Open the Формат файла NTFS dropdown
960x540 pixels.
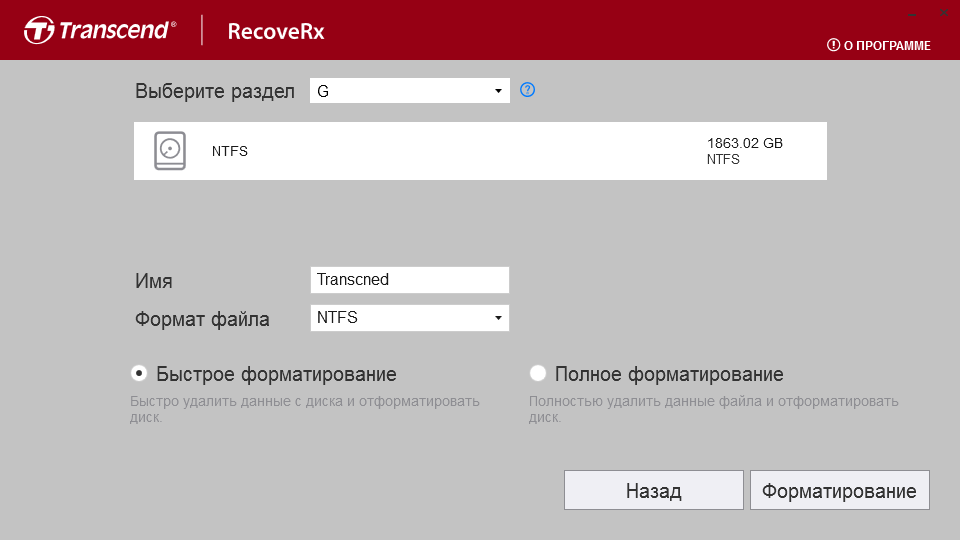click(410, 318)
